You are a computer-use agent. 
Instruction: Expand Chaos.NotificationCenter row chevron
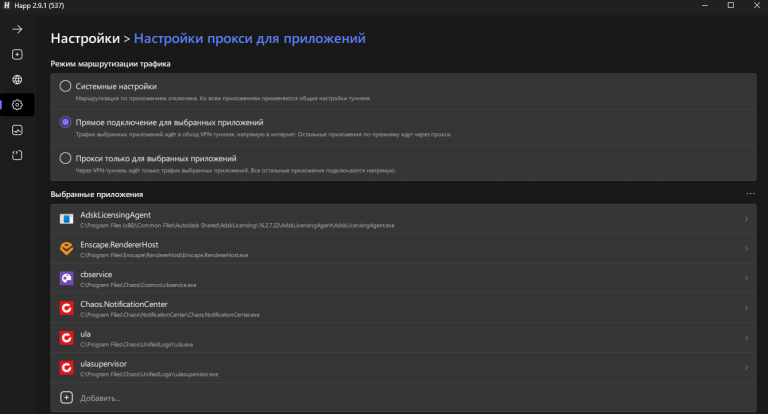click(x=746, y=308)
